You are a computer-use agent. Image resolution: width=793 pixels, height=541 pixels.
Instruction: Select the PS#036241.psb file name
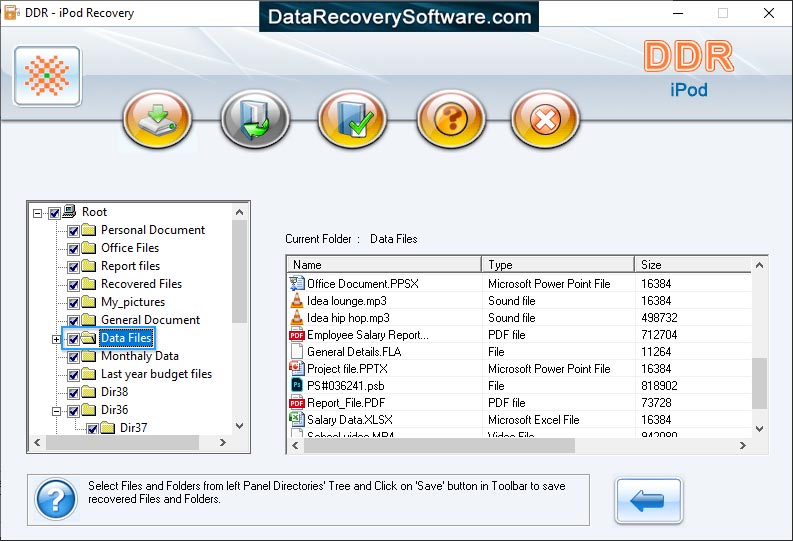pos(345,386)
